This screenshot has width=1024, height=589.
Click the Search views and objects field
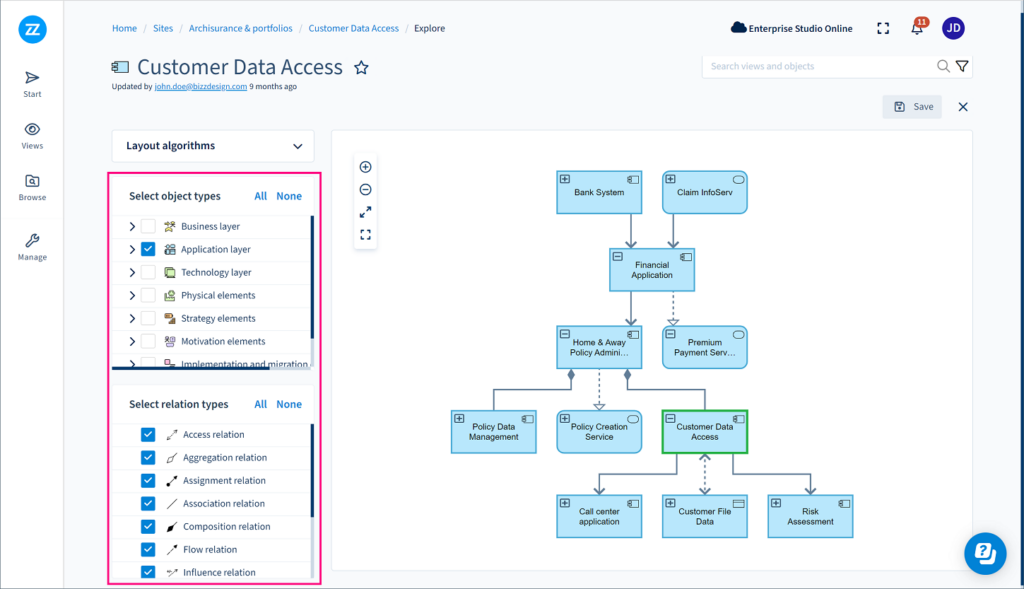tap(820, 66)
